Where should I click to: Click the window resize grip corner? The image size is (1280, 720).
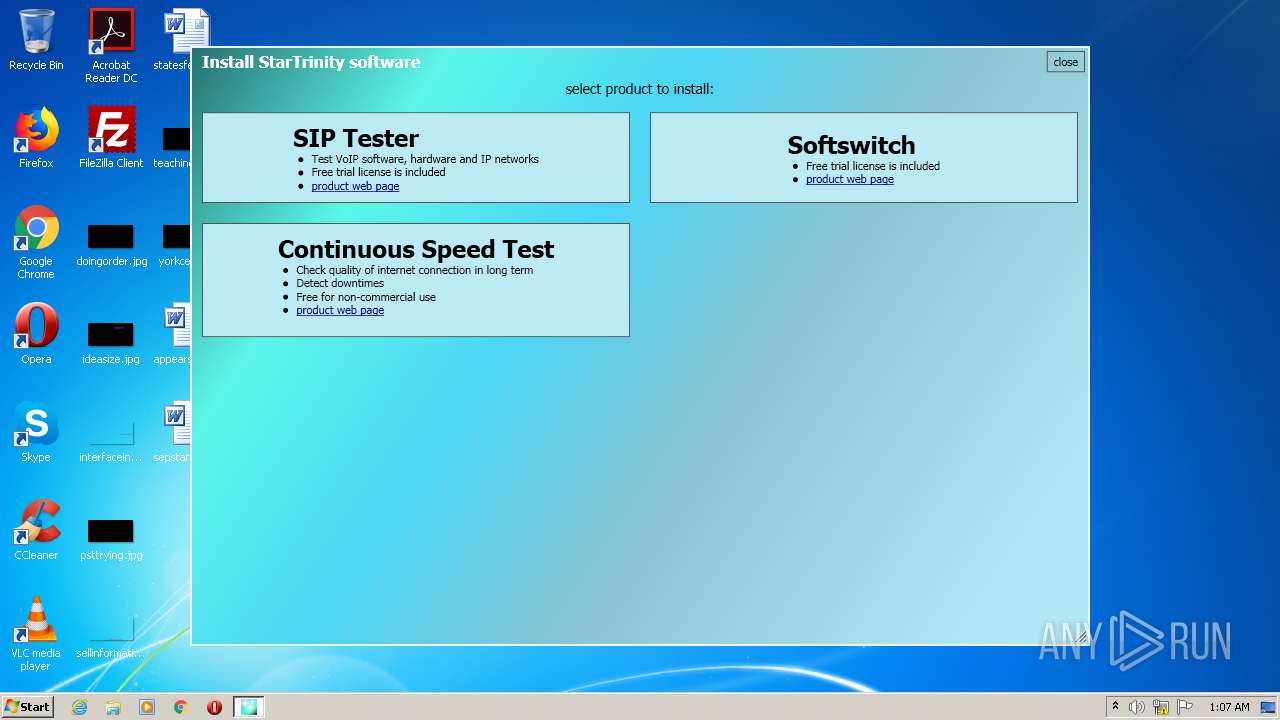1081,637
